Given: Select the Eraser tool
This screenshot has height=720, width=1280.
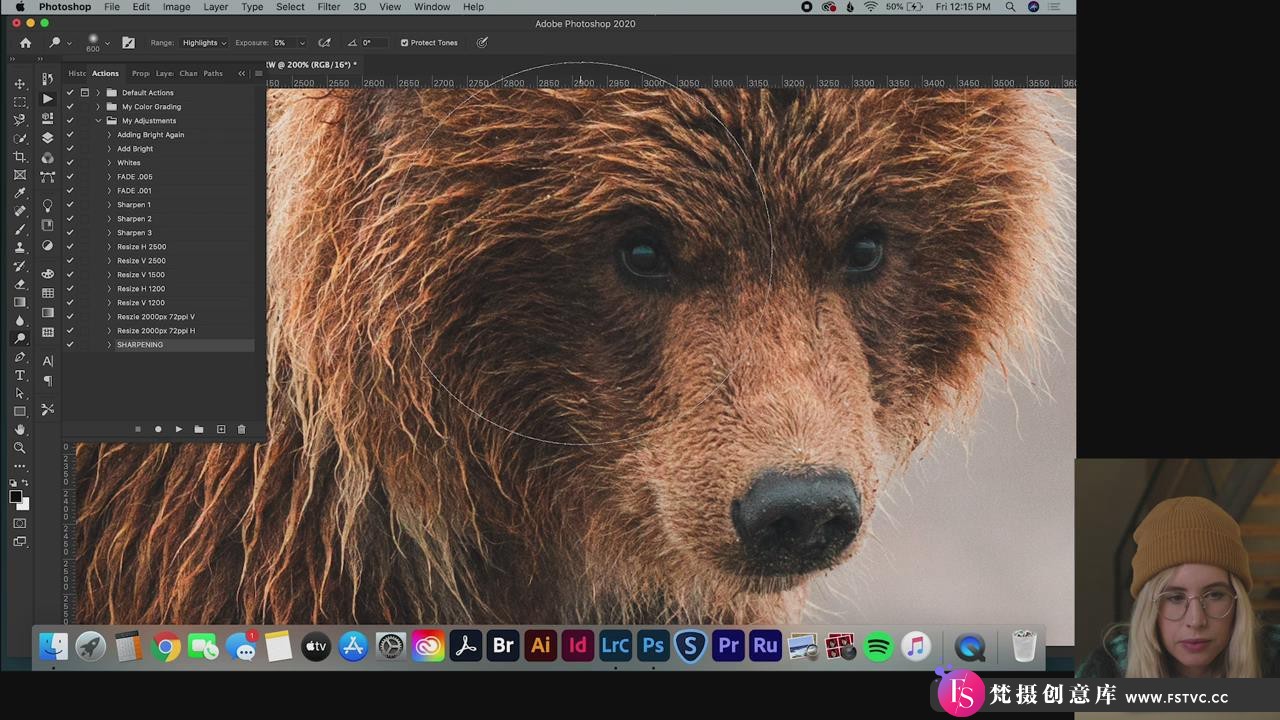Looking at the screenshot, I should 19,284.
